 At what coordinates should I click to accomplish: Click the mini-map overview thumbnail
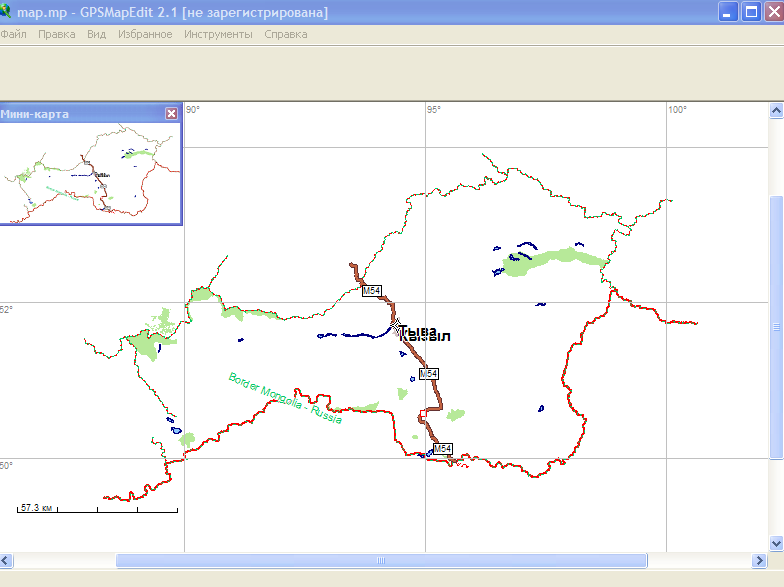[90, 172]
